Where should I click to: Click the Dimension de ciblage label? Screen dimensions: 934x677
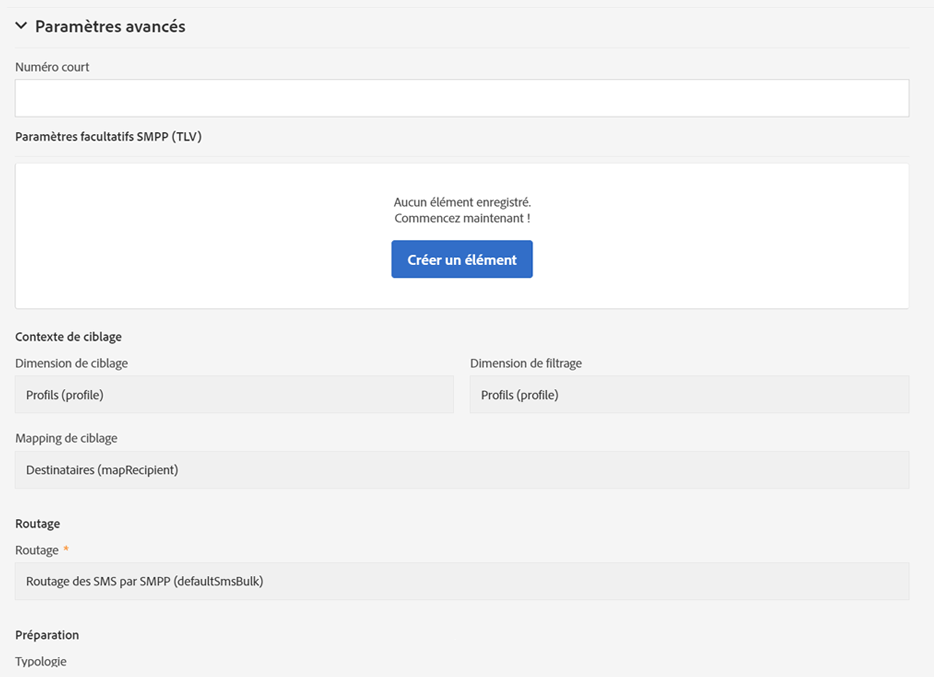[x=71, y=363]
